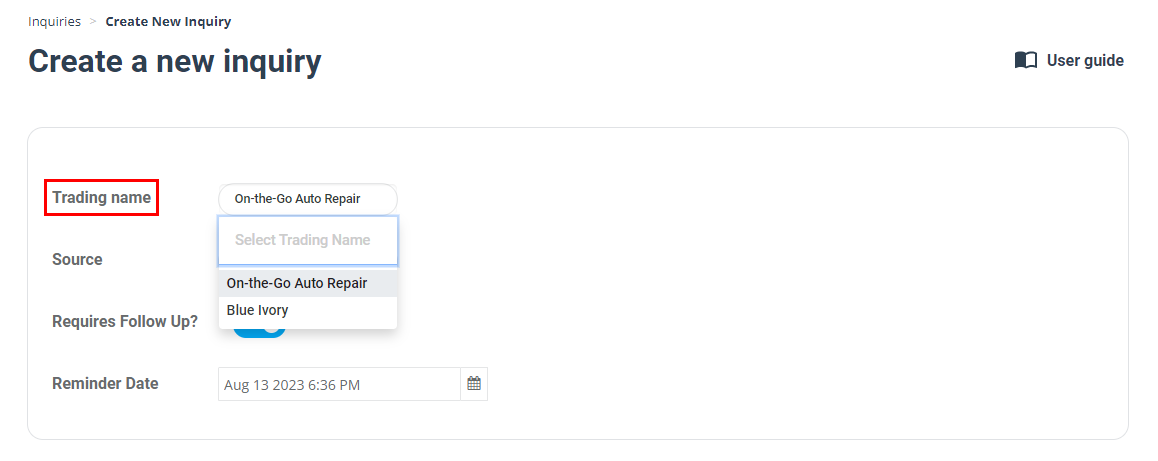Image resolution: width=1158 pixels, height=461 pixels.
Task: Go to Inquiries breadcrumb link
Action: coord(55,21)
